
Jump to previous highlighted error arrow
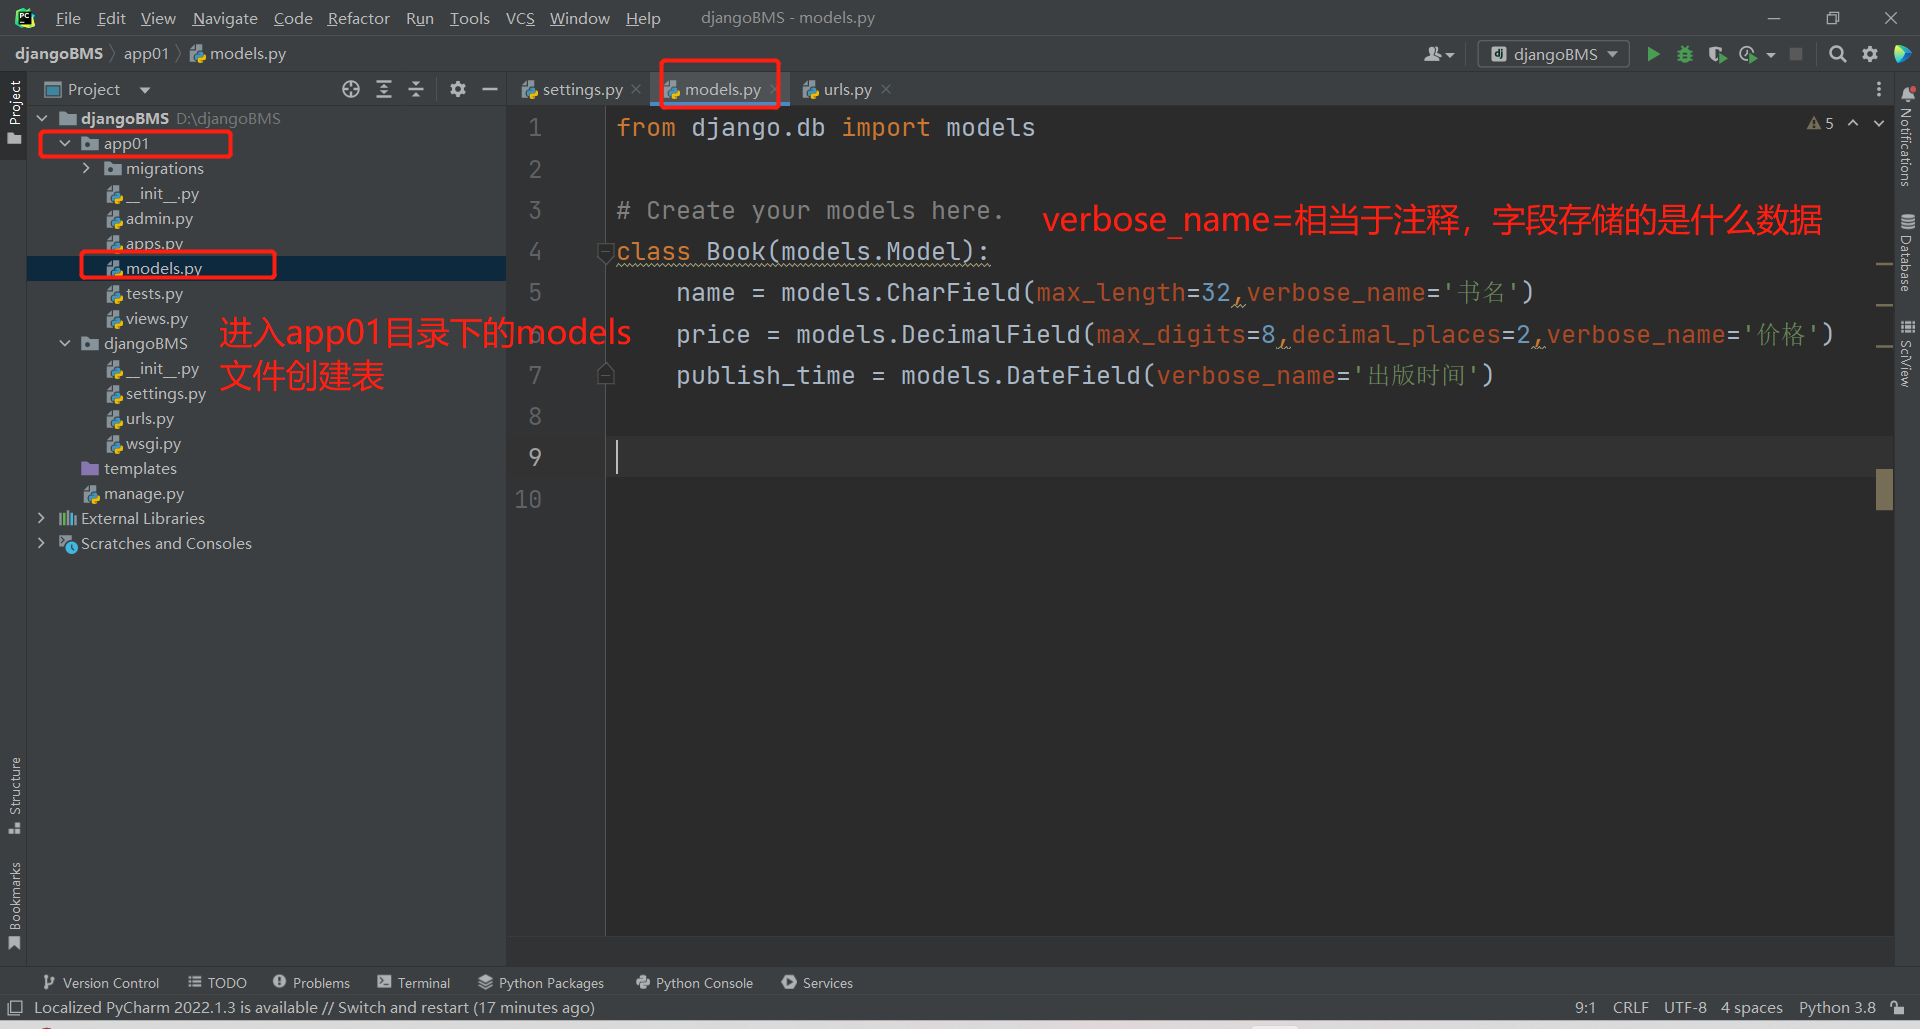point(1853,123)
